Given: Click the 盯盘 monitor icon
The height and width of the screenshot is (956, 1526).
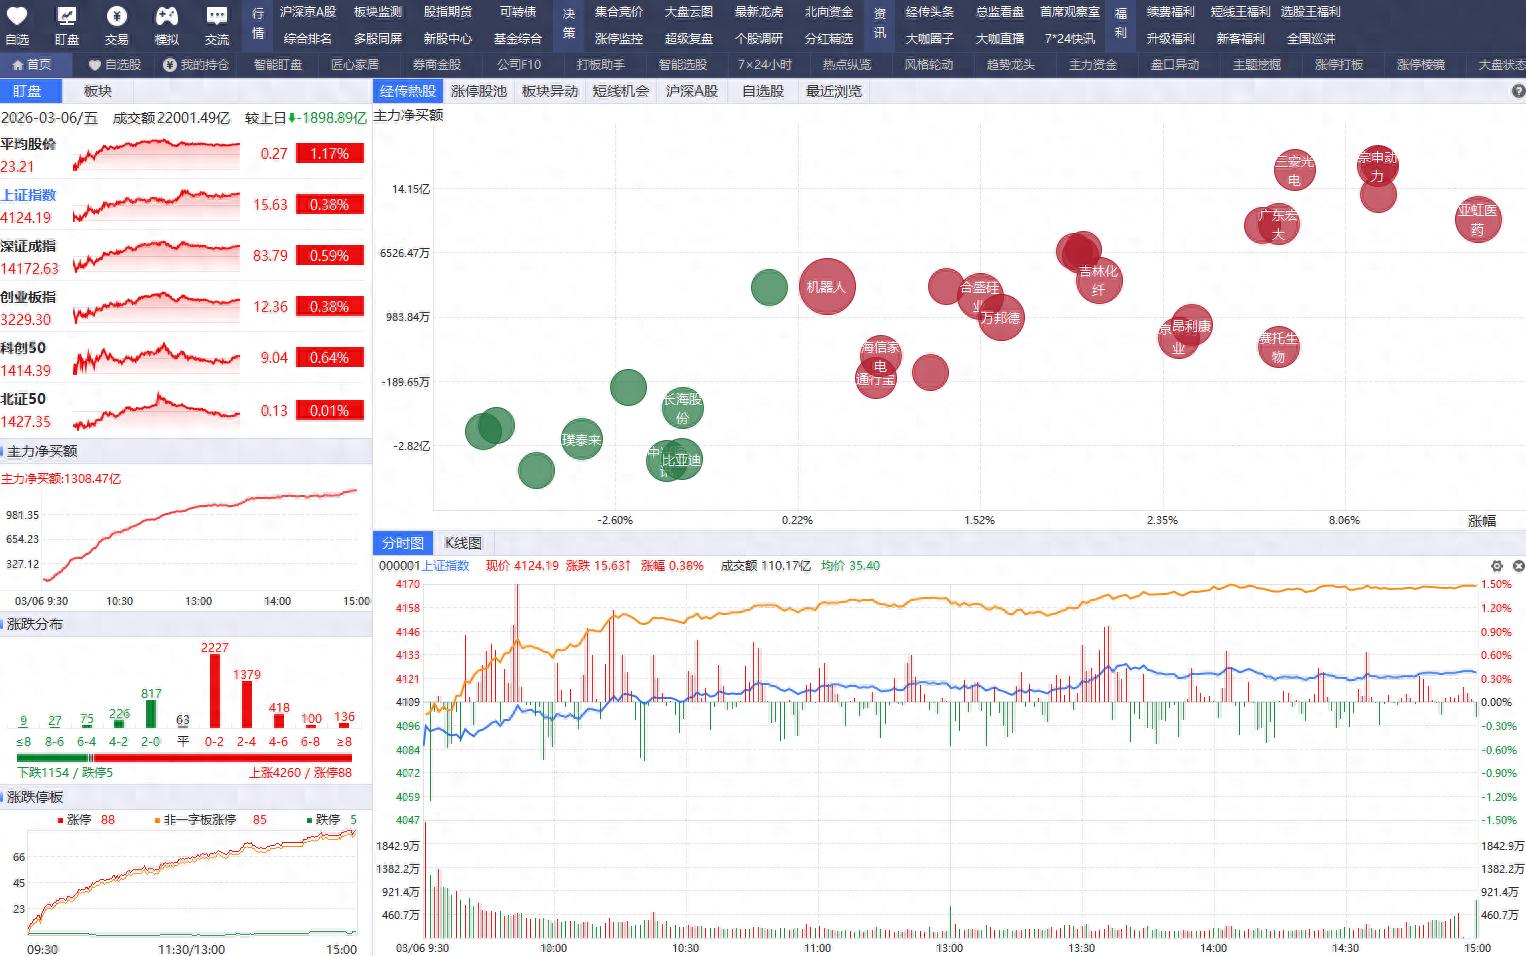Looking at the screenshot, I should pyautogui.click(x=66, y=17).
